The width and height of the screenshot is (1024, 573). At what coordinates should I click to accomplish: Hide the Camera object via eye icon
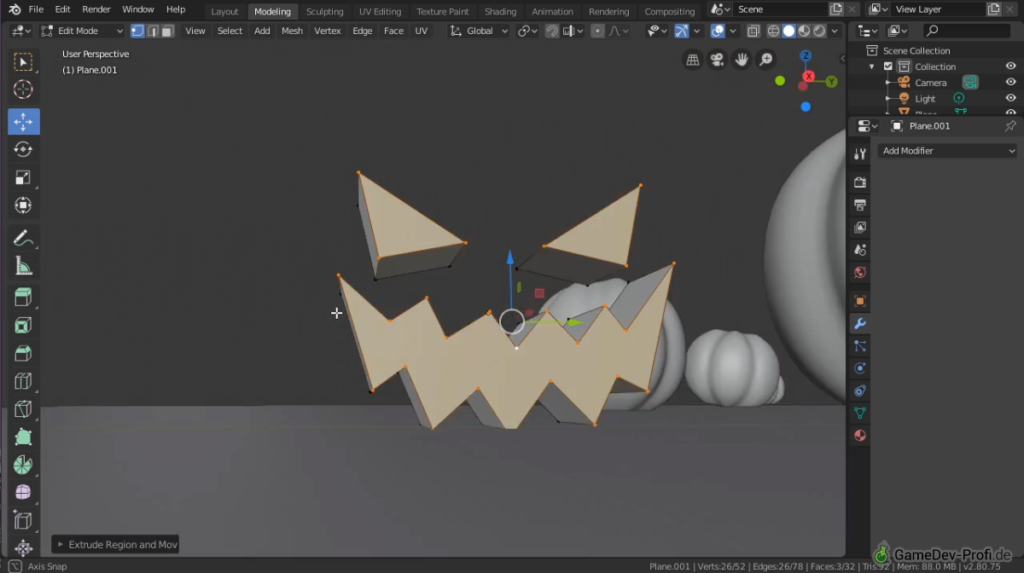[x=1010, y=82]
